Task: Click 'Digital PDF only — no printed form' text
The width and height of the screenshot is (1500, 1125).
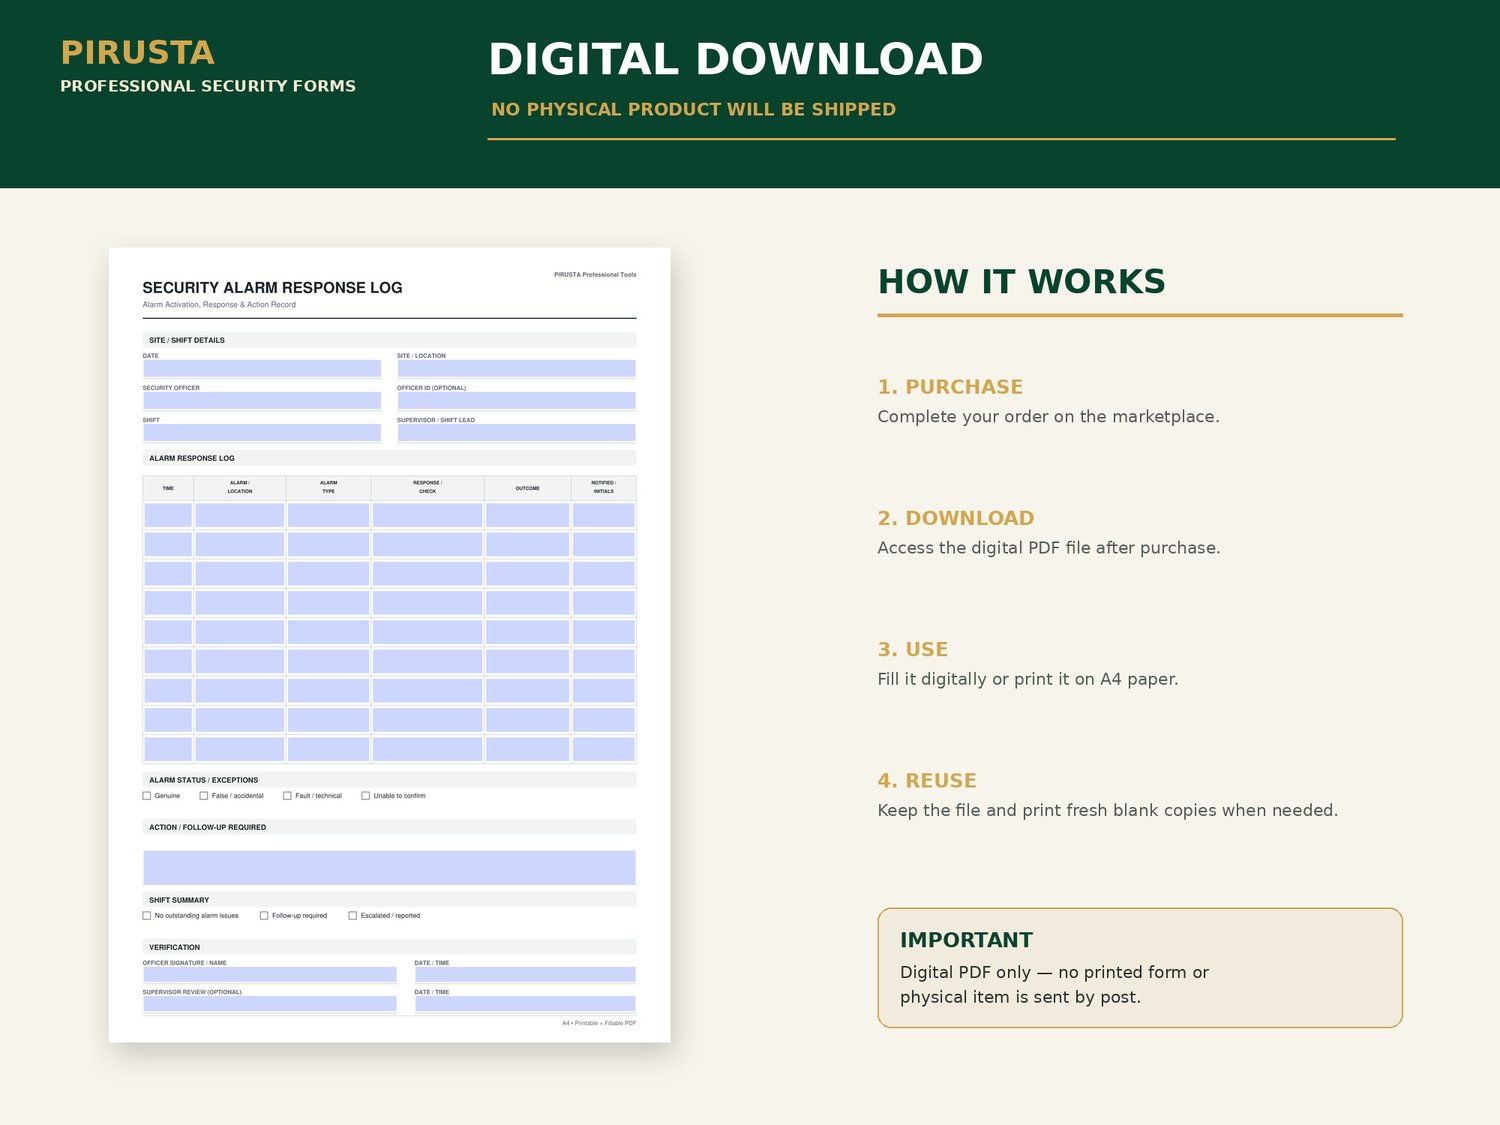Action: pyautogui.click(x=1043, y=972)
